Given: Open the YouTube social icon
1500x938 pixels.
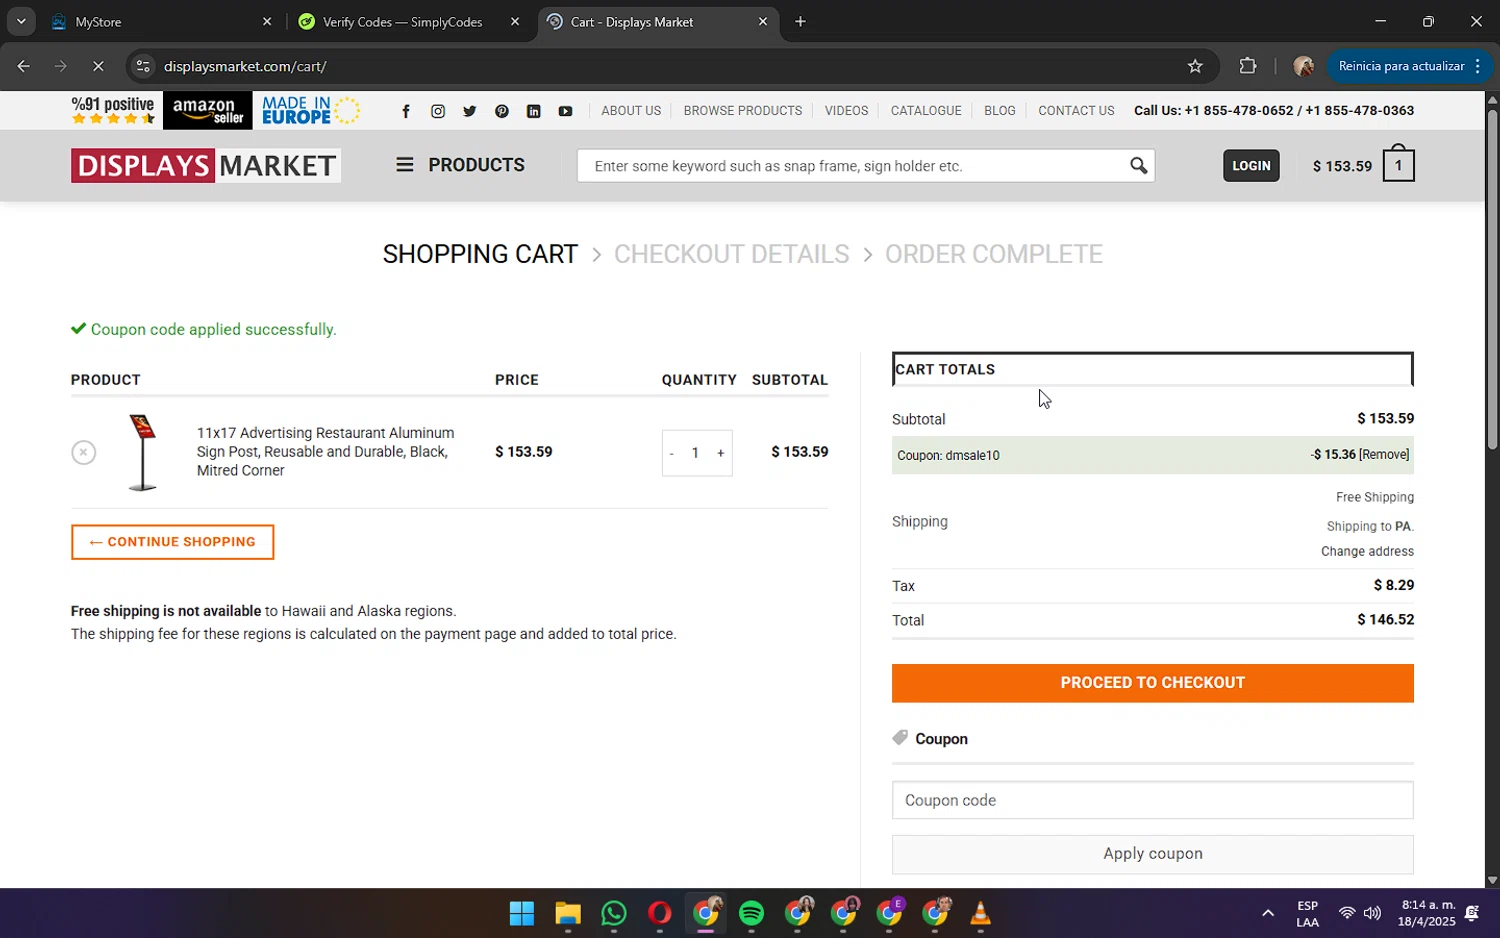Looking at the screenshot, I should tap(565, 111).
